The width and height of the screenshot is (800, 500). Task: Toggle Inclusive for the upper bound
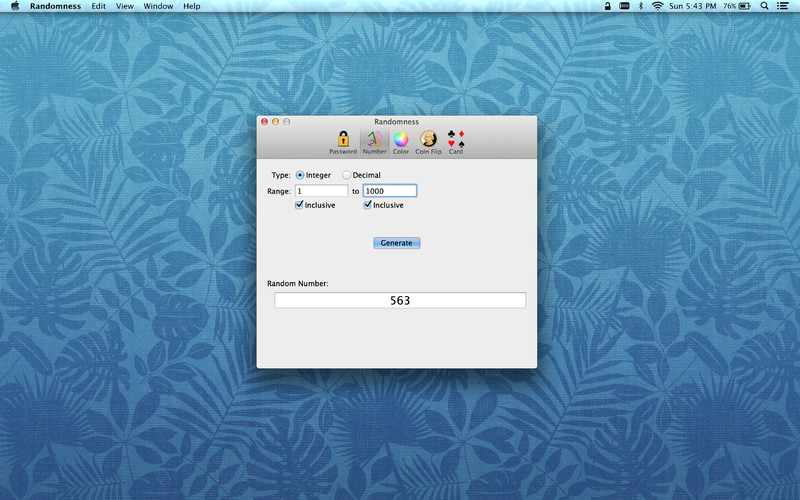(x=367, y=205)
